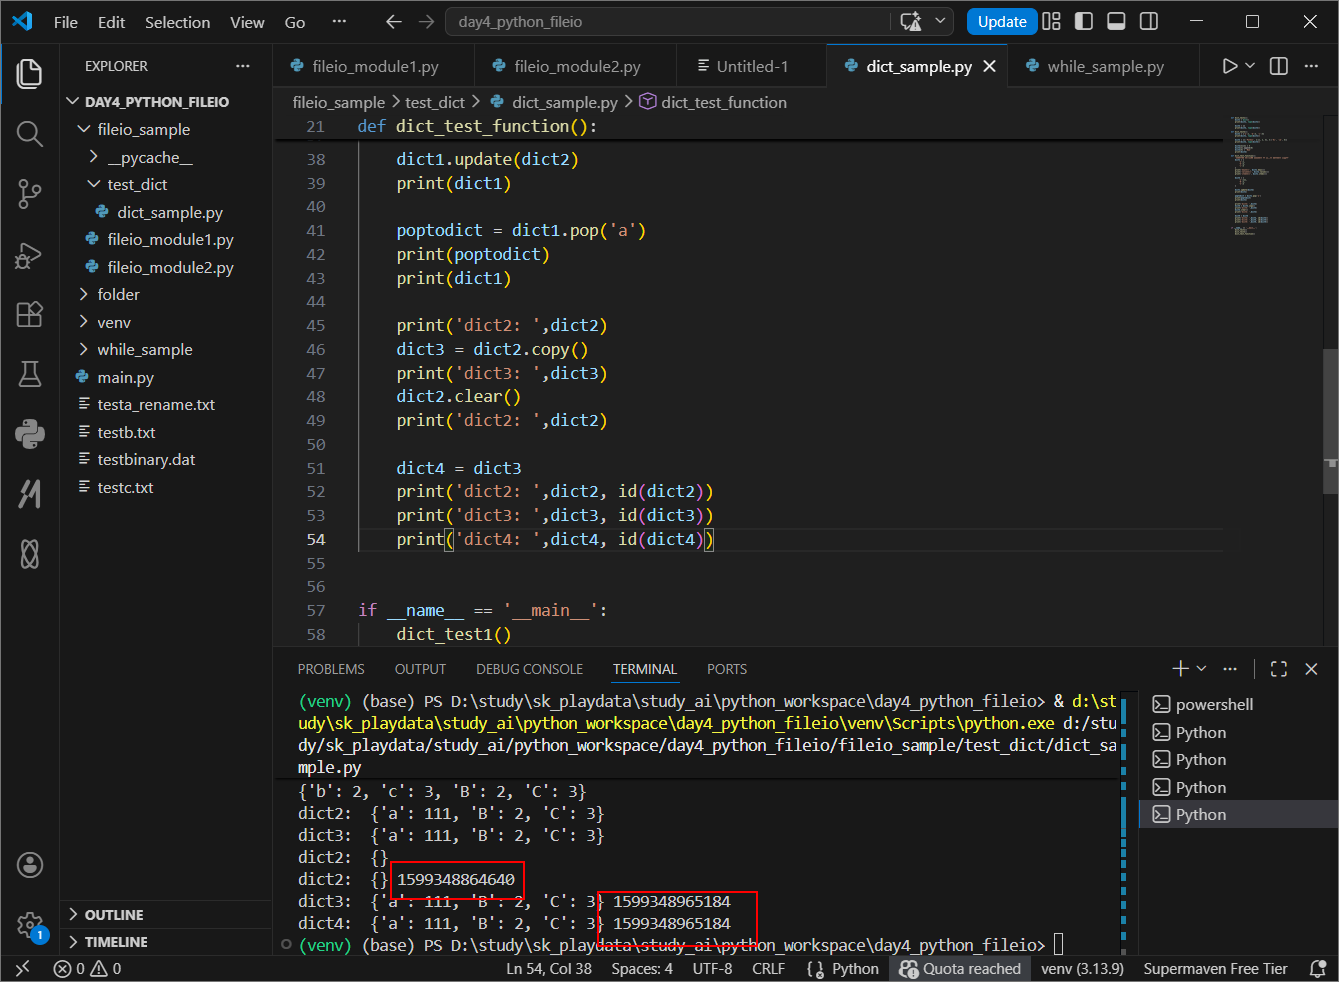Screen dimensions: 1339x982
Task: Open the Manage gear menu
Action: pos(30,925)
